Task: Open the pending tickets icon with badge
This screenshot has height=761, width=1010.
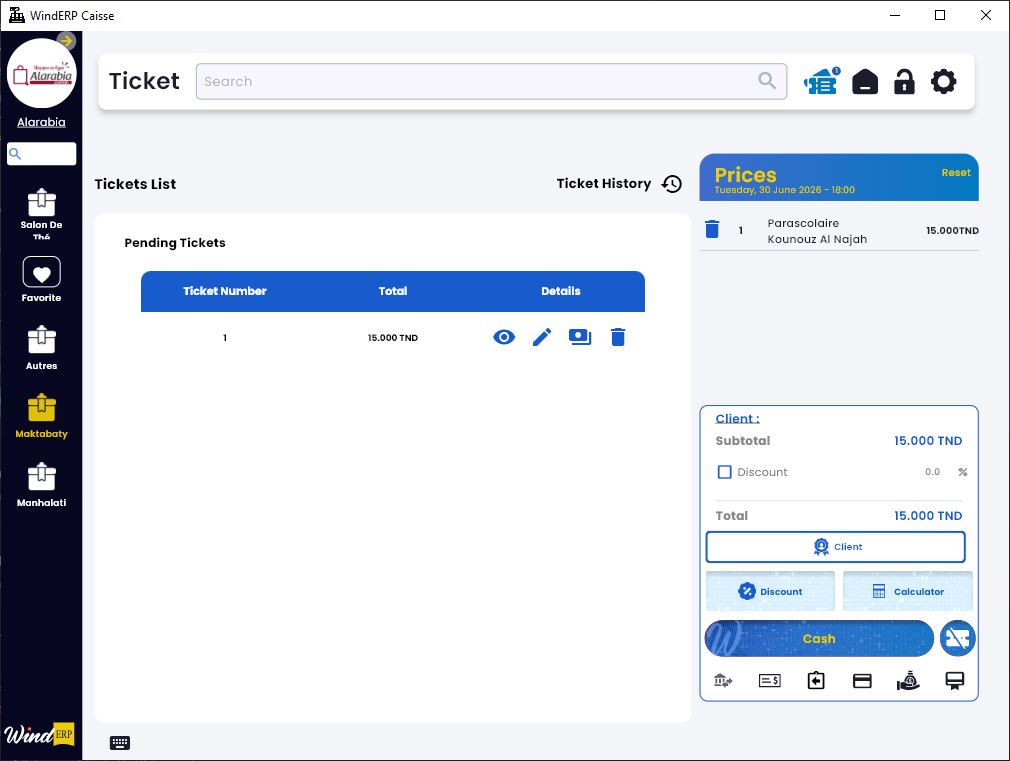Action: coord(821,81)
